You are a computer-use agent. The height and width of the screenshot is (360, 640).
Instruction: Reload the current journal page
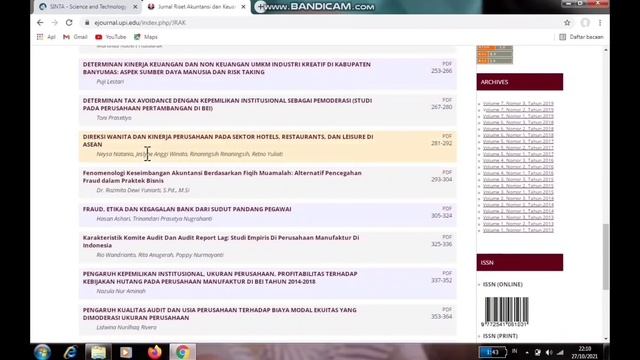pyautogui.click(x=69, y=22)
